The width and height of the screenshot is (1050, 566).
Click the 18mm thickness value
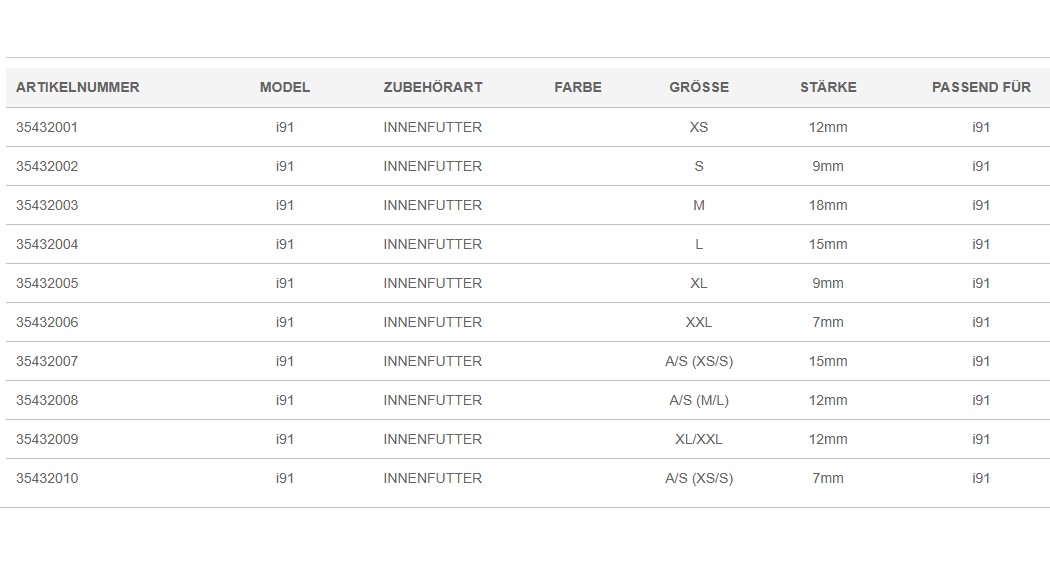tap(828, 205)
